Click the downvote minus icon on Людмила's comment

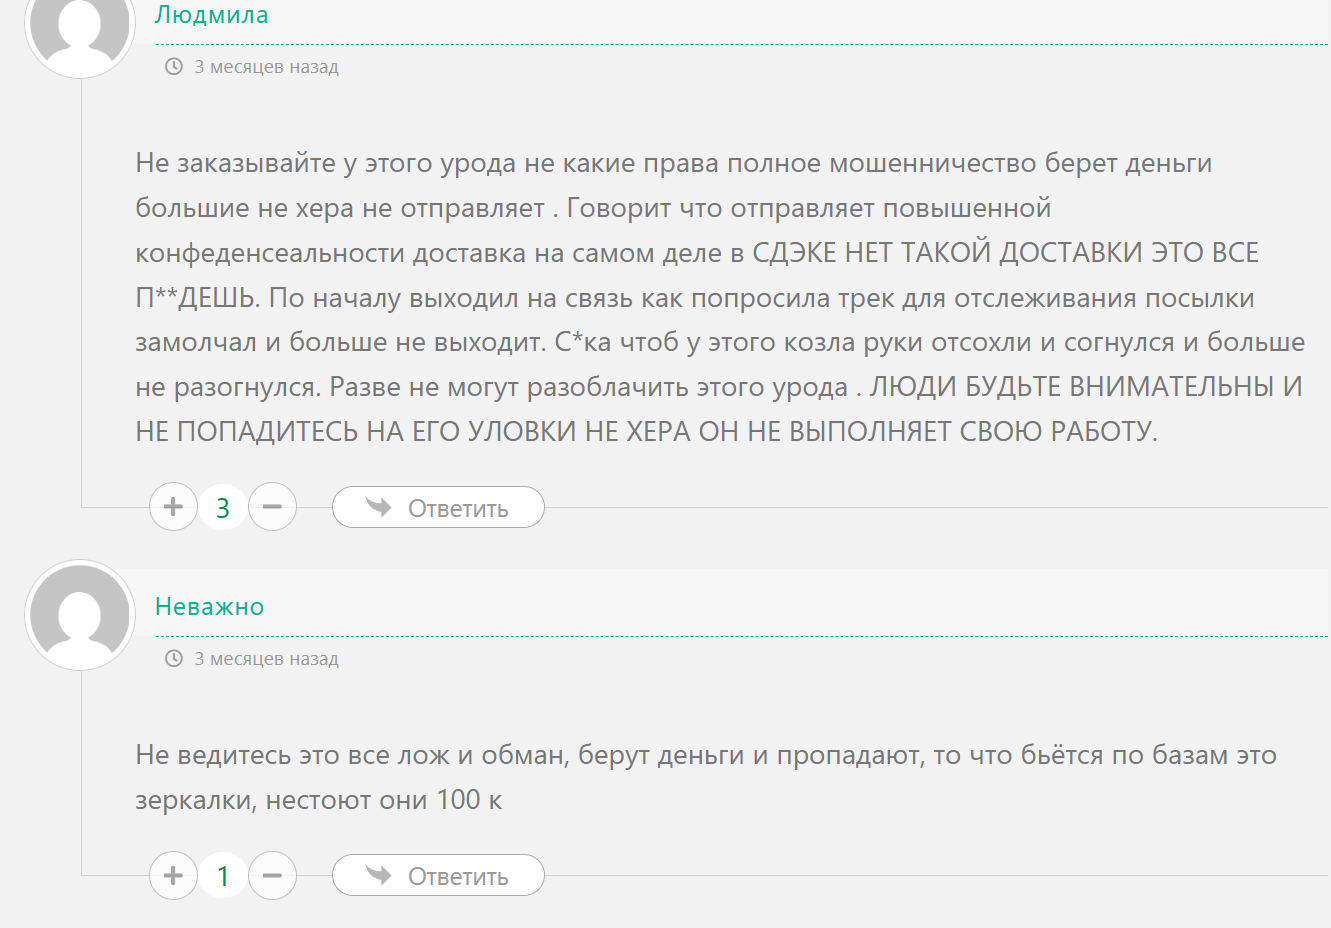272,507
